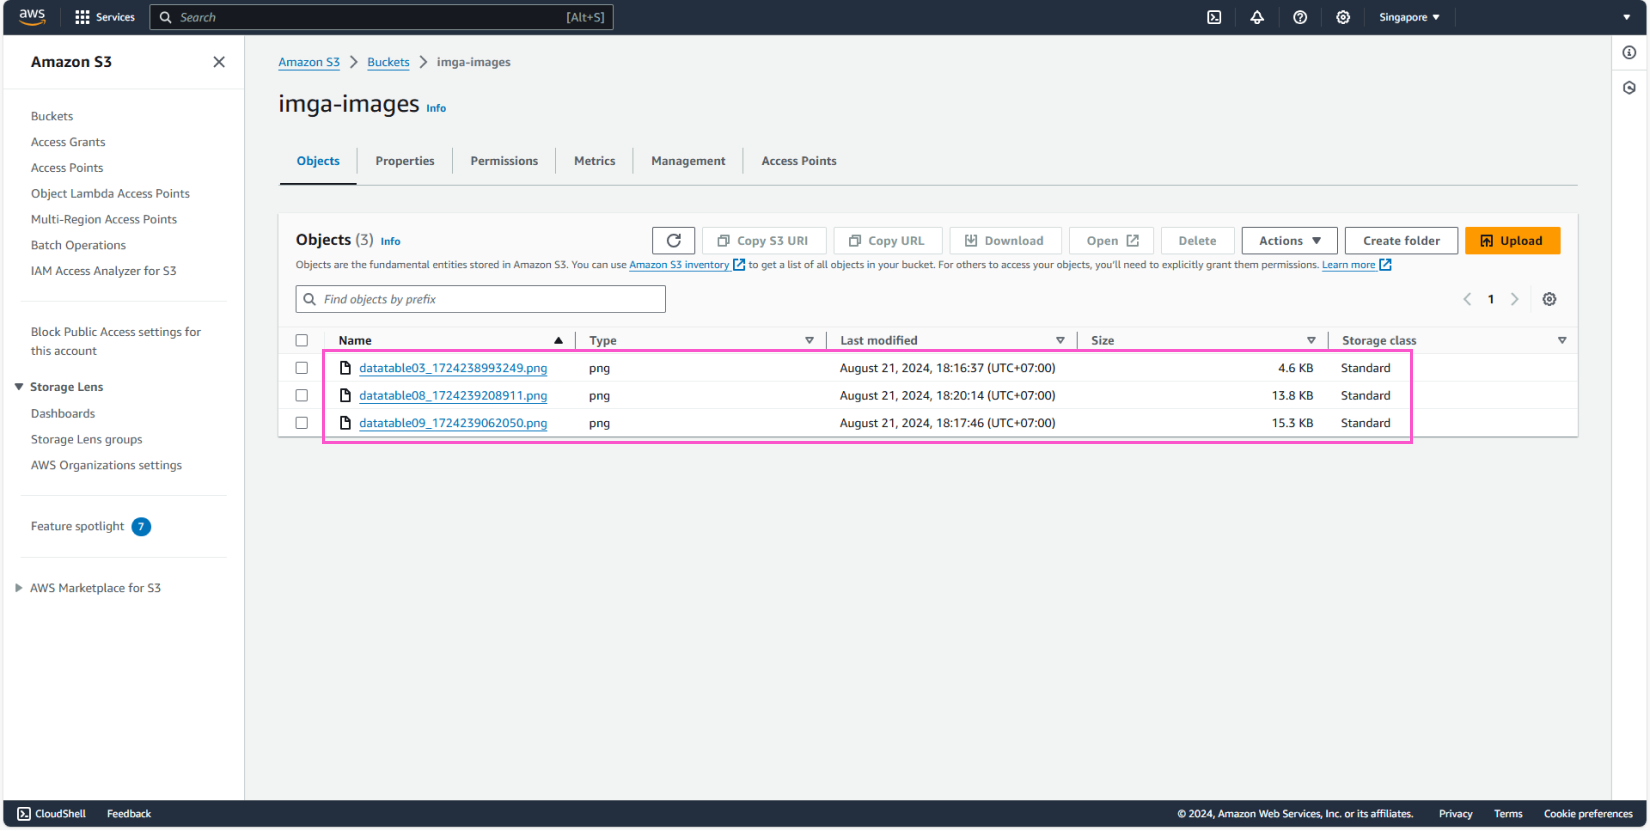Image resolution: width=1650 pixels, height=831 pixels.
Task: Open the AWS home logo
Action: click(32, 17)
